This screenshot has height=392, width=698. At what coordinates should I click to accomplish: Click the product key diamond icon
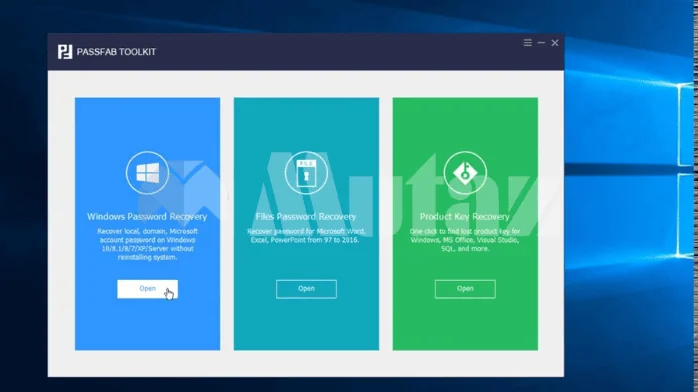[465, 173]
